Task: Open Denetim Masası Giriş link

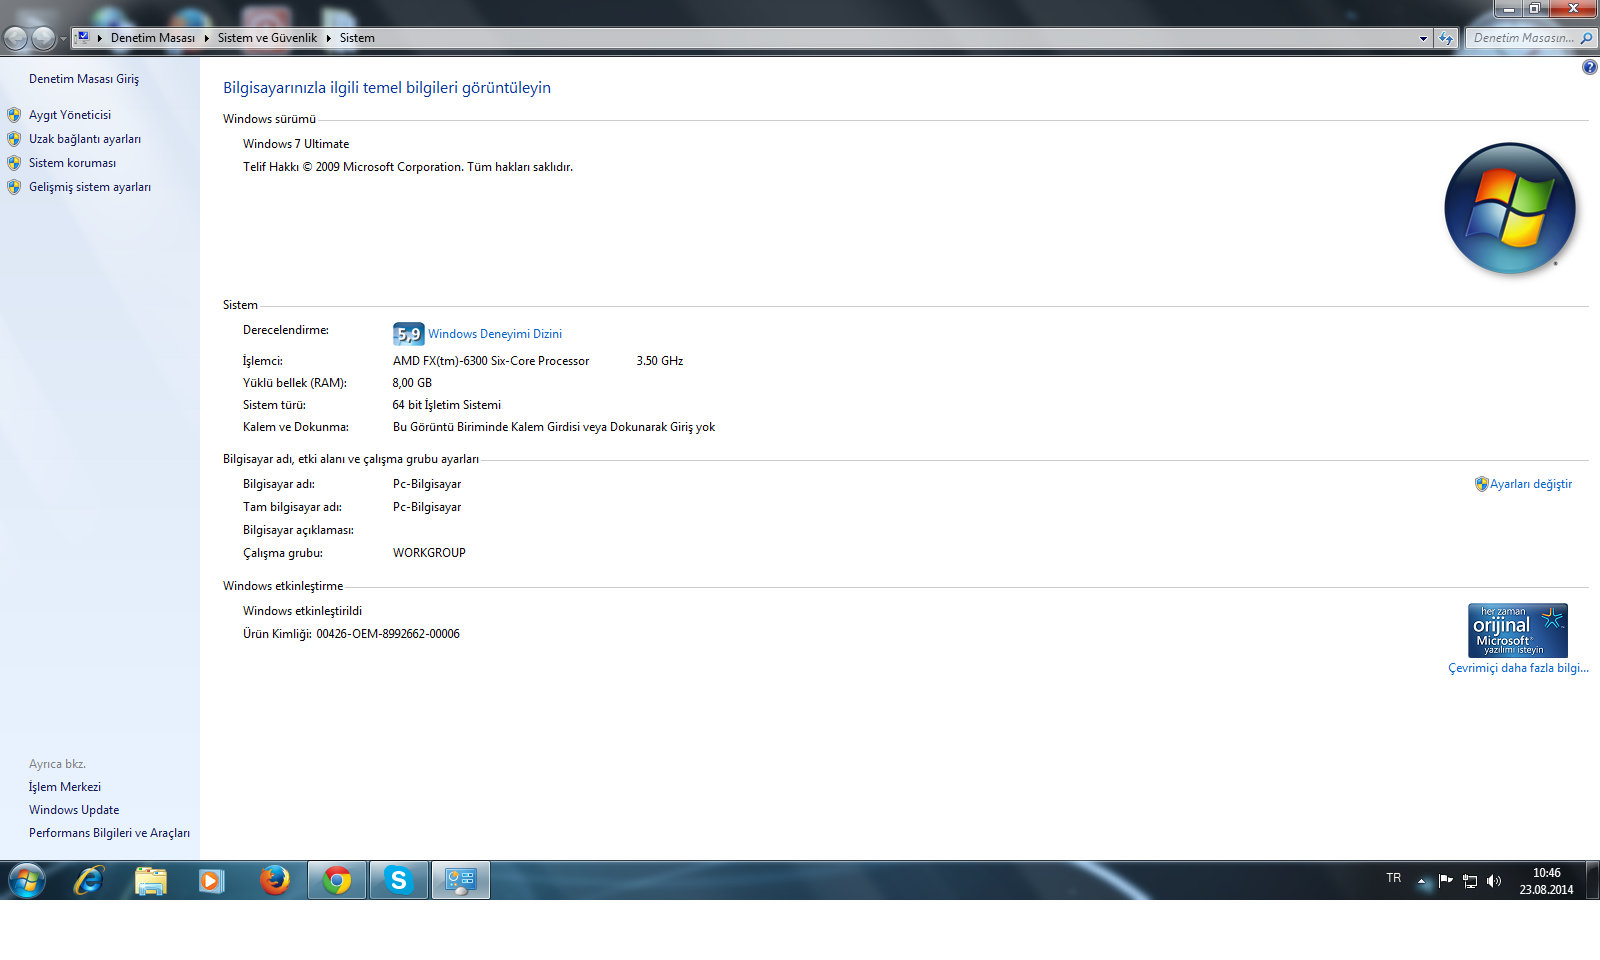Action: click(x=84, y=79)
